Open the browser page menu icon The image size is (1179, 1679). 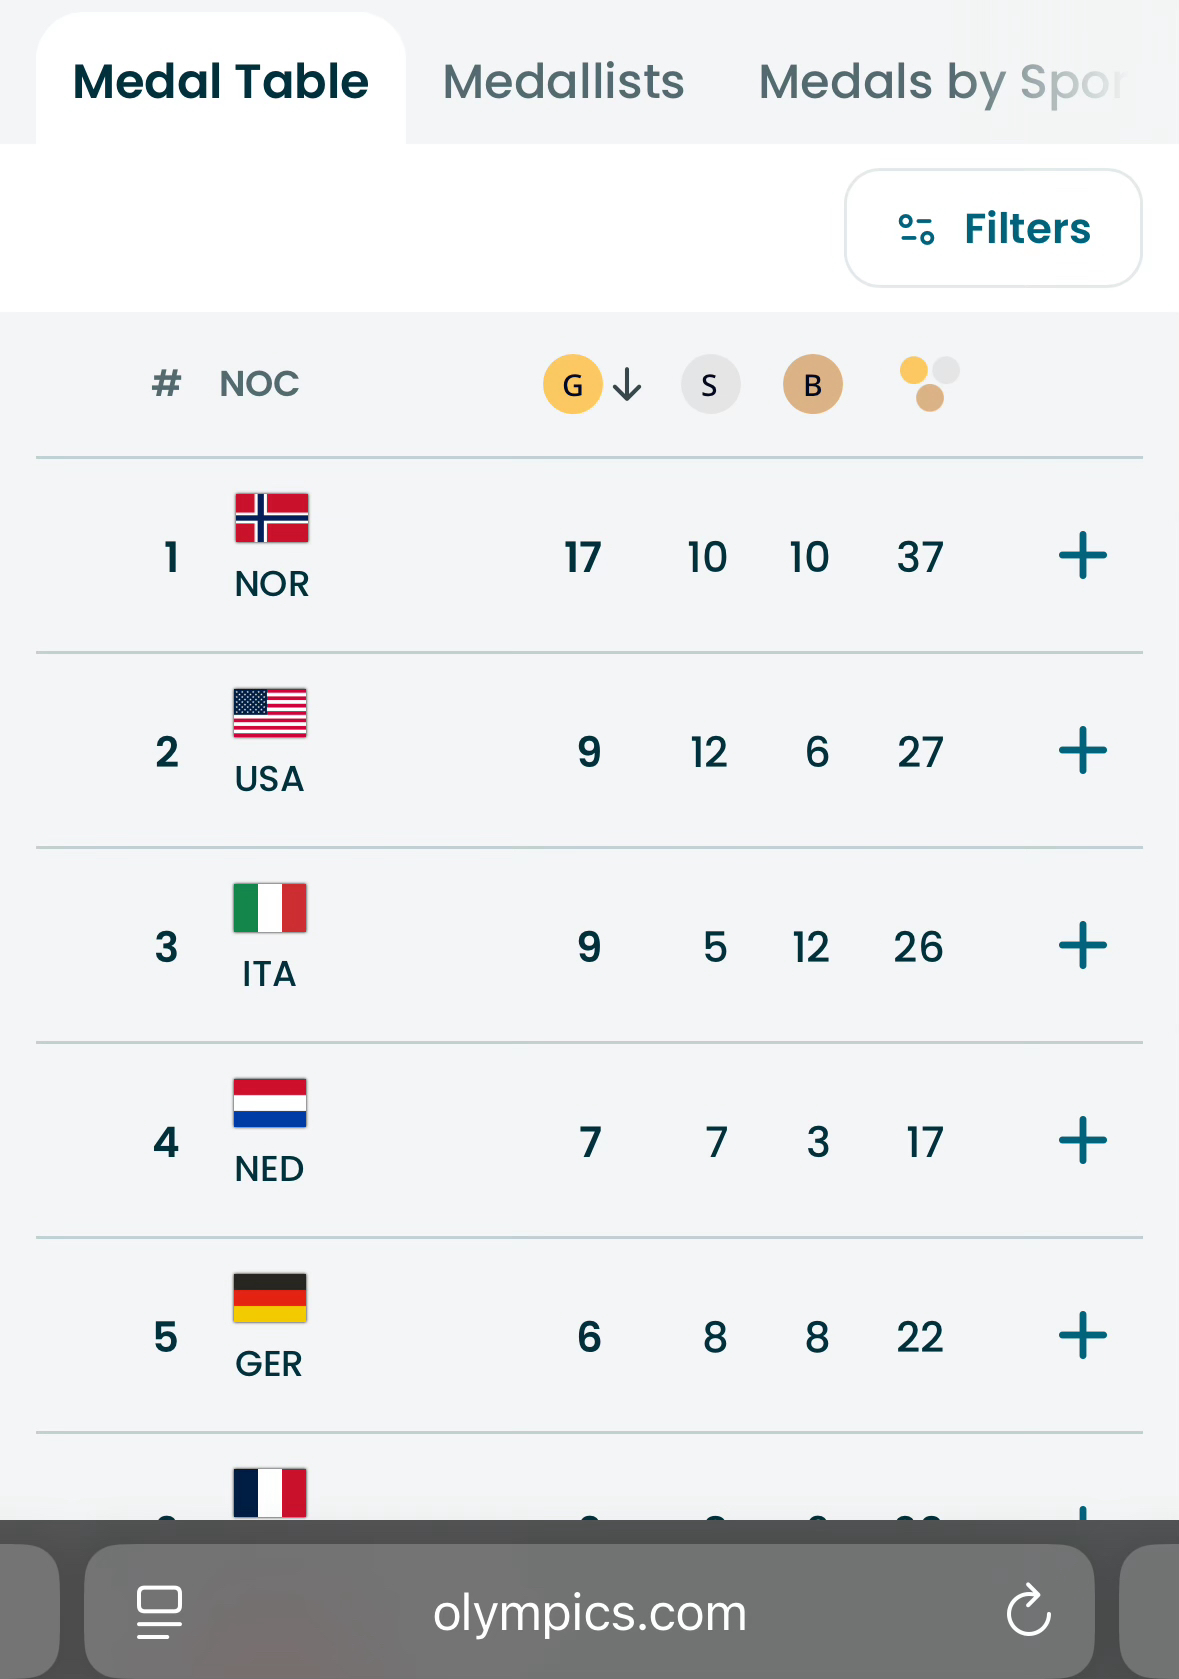click(159, 1612)
